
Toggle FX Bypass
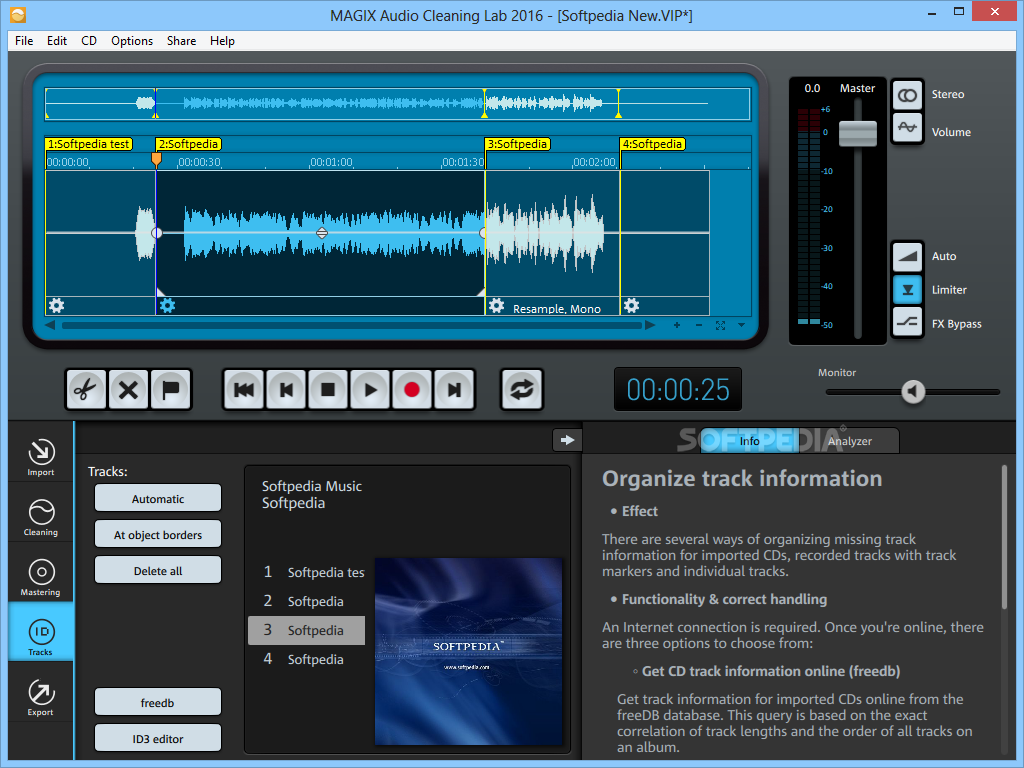coord(908,322)
